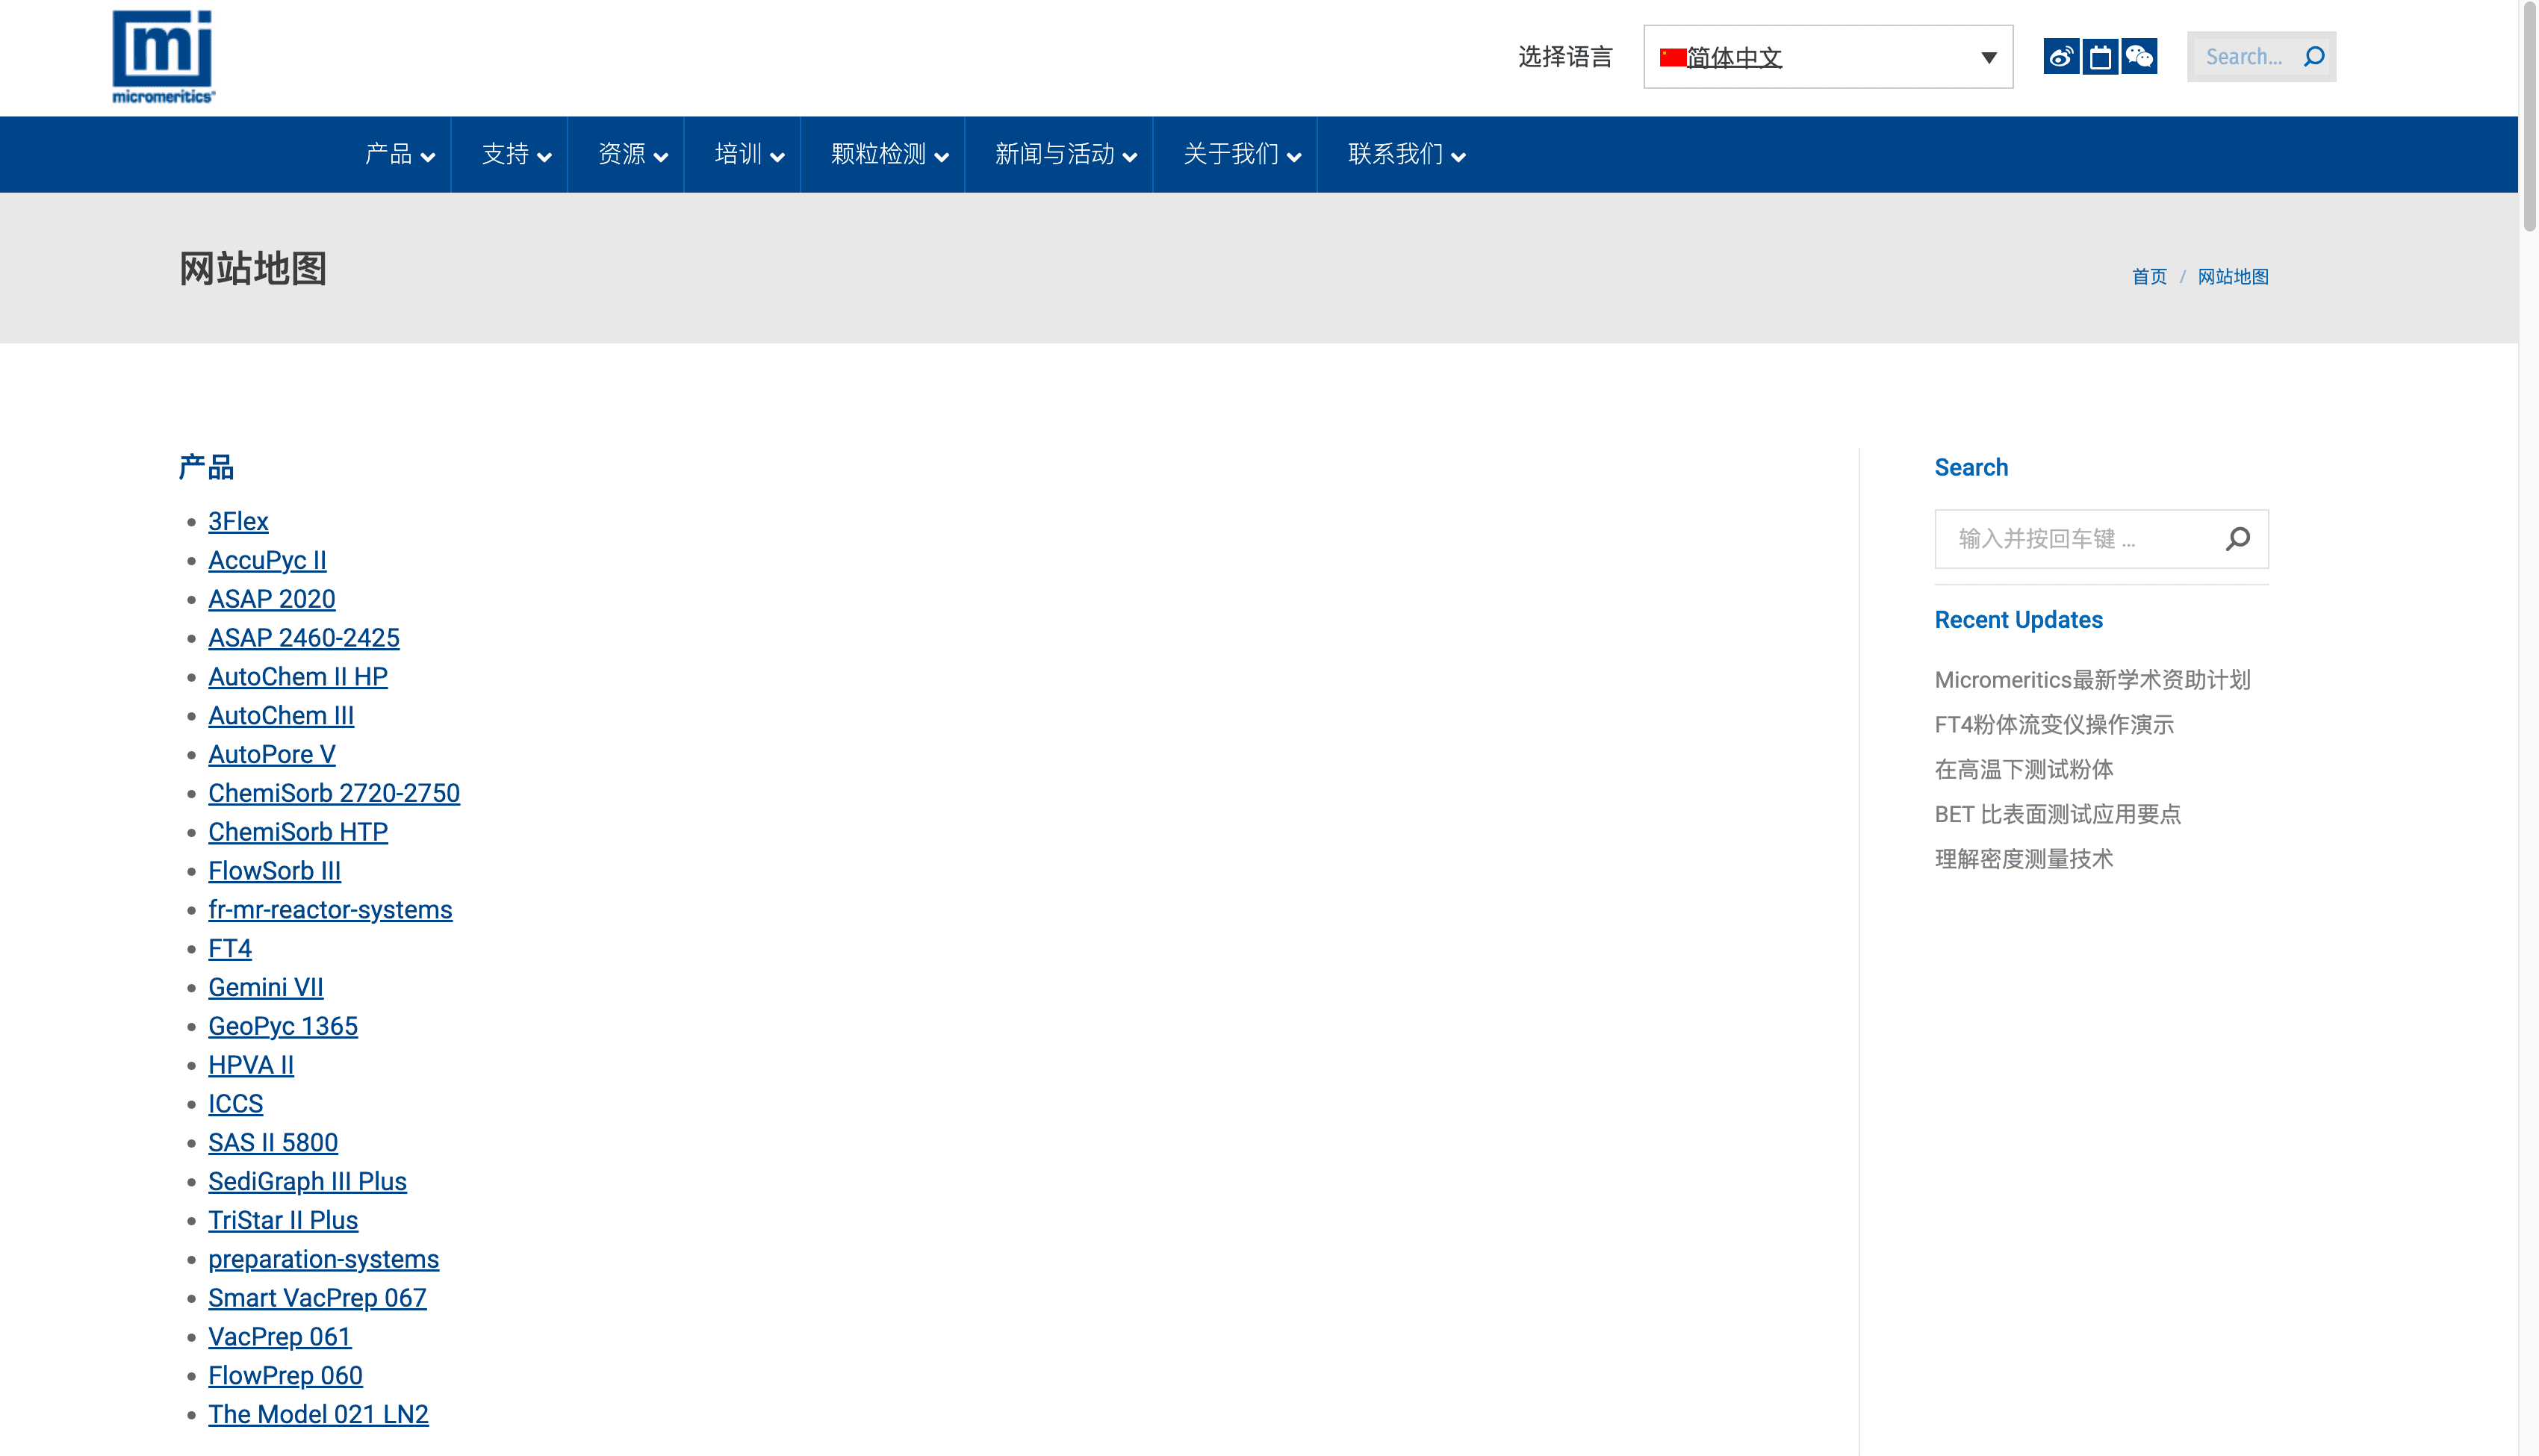Expand the 关于我们 navigation menu
The height and width of the screenshot is (1456, 2539).
[1242, 154]
